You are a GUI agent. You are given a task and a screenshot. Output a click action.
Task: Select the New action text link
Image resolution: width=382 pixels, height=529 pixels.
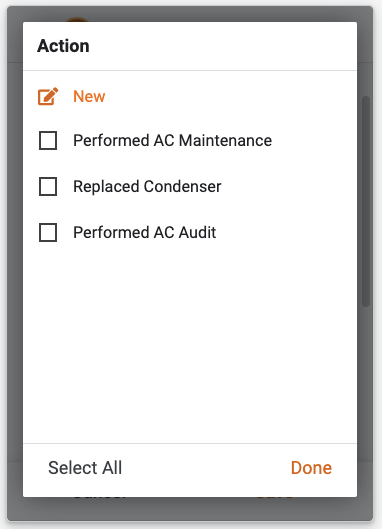point(89,96)
